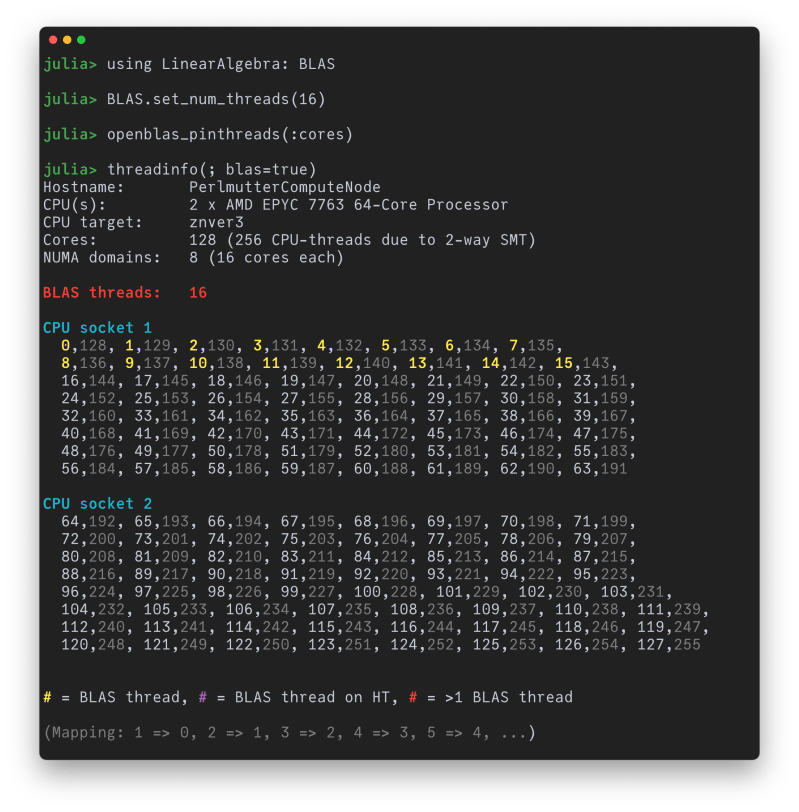The width and height of the screenshot is (799, 812).
Task: Click the 'CPU socket 2' heading
Action: 97,504
